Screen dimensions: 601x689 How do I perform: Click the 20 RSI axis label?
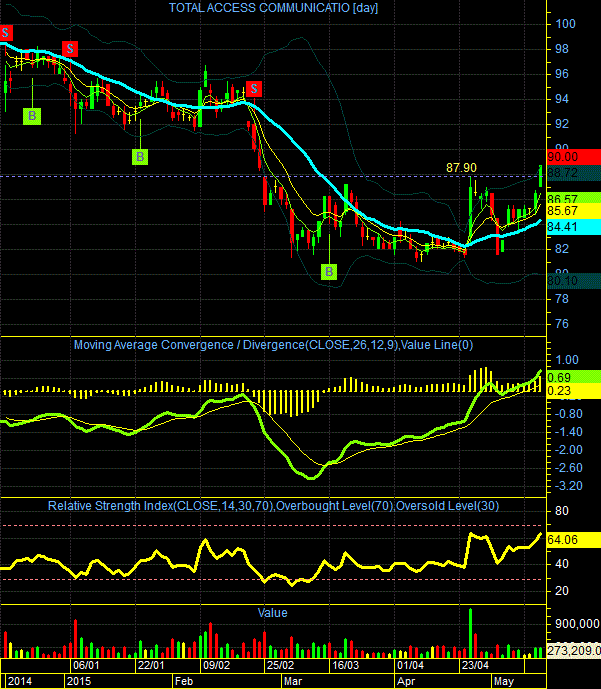562,591
